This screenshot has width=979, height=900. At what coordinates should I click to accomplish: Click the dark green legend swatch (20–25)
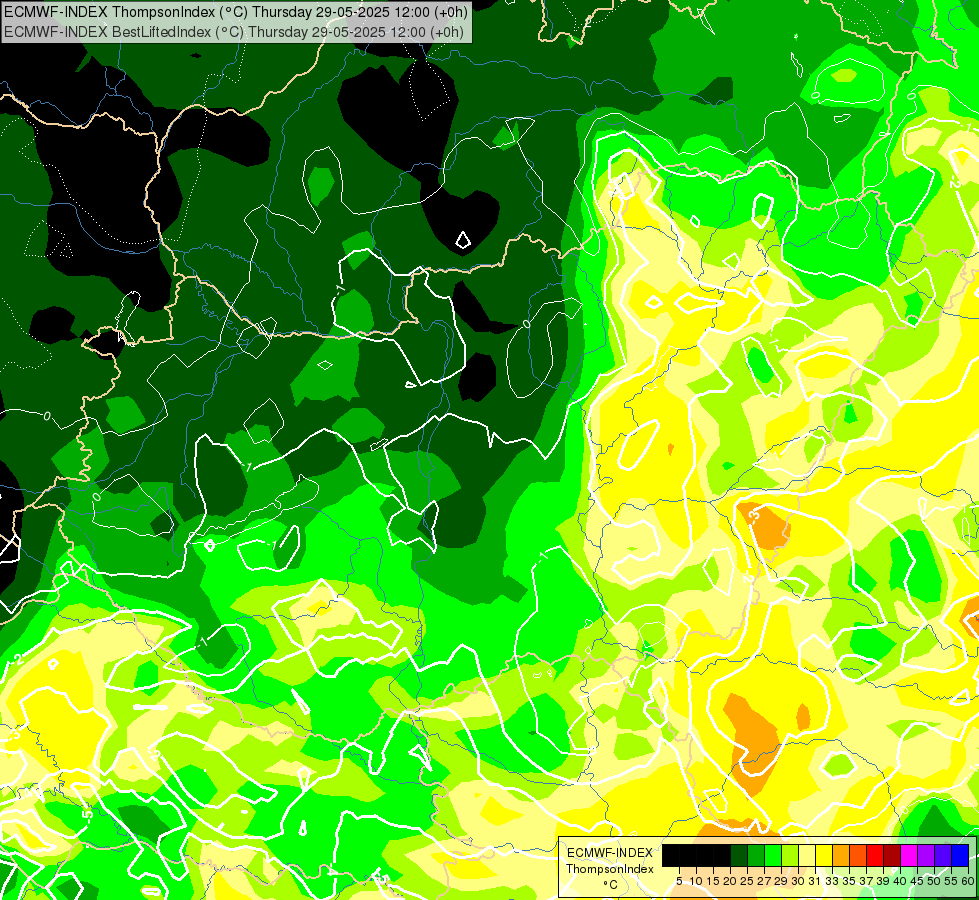[739, 855]
